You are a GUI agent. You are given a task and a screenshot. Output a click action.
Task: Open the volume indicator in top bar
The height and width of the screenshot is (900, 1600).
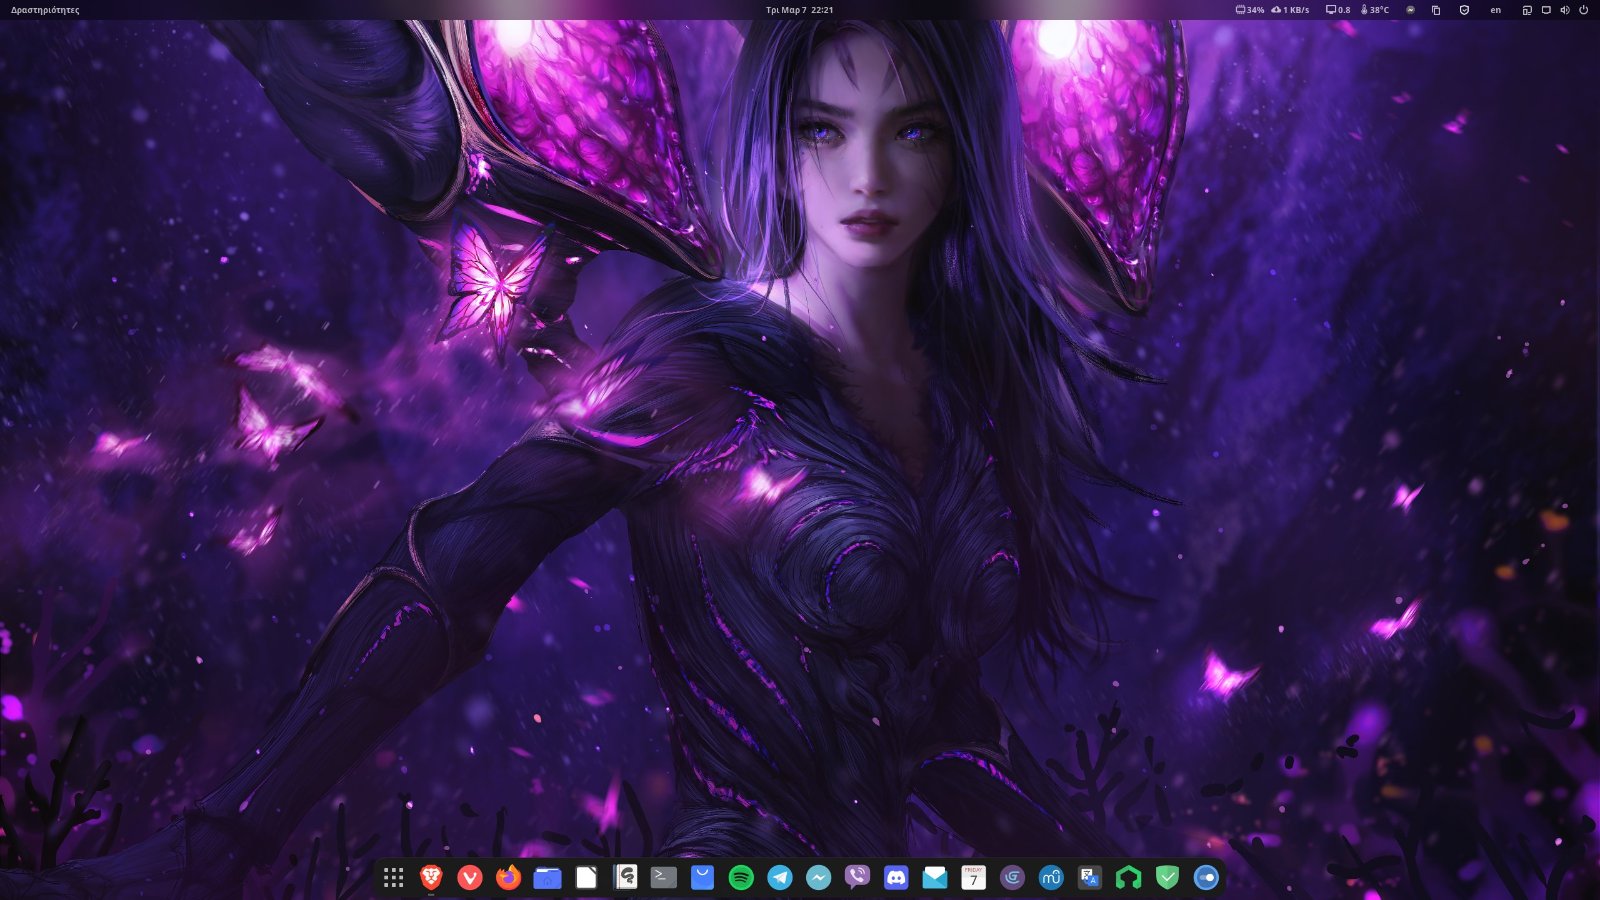[1565, 10]
